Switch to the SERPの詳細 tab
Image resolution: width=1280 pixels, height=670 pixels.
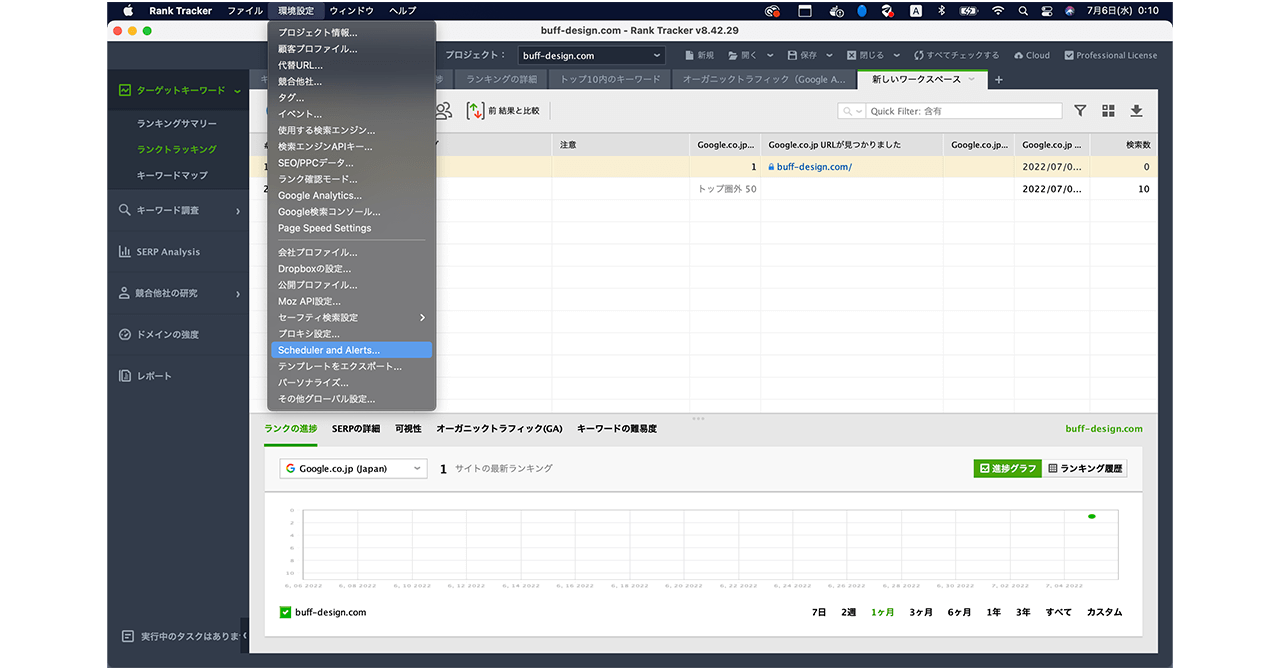coord(356,429)
